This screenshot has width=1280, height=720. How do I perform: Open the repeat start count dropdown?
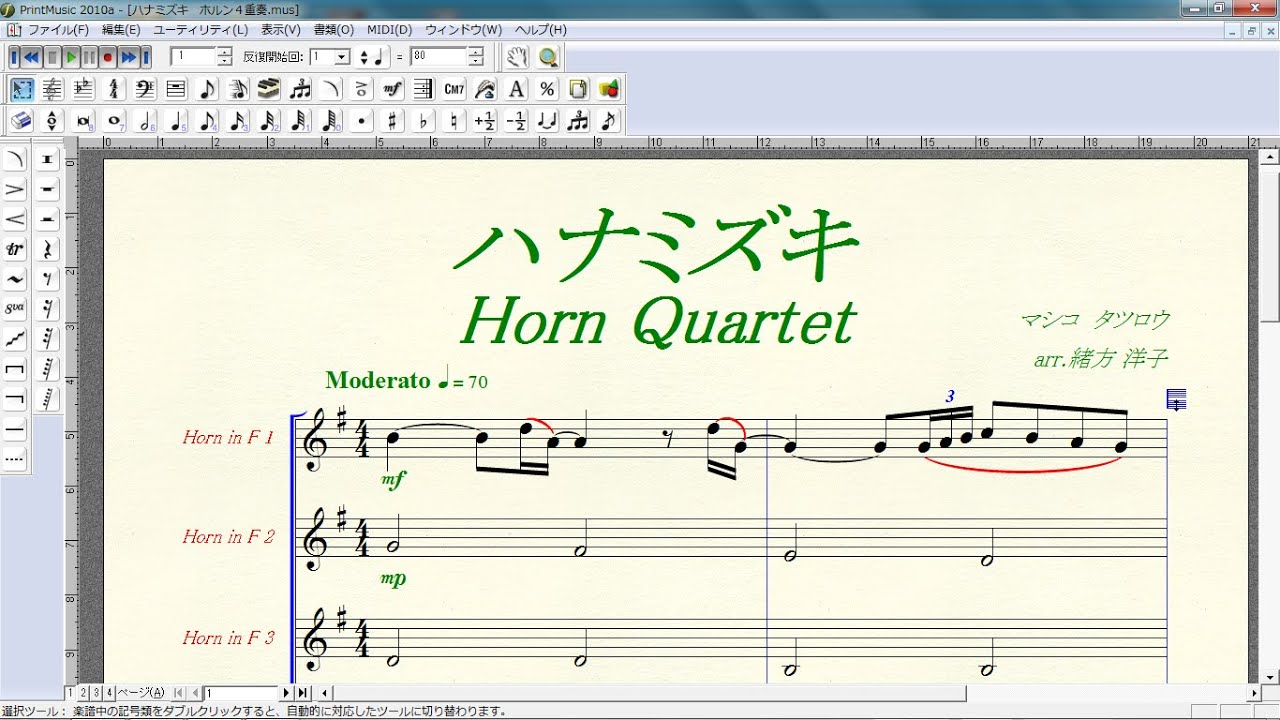click(342, 57)
